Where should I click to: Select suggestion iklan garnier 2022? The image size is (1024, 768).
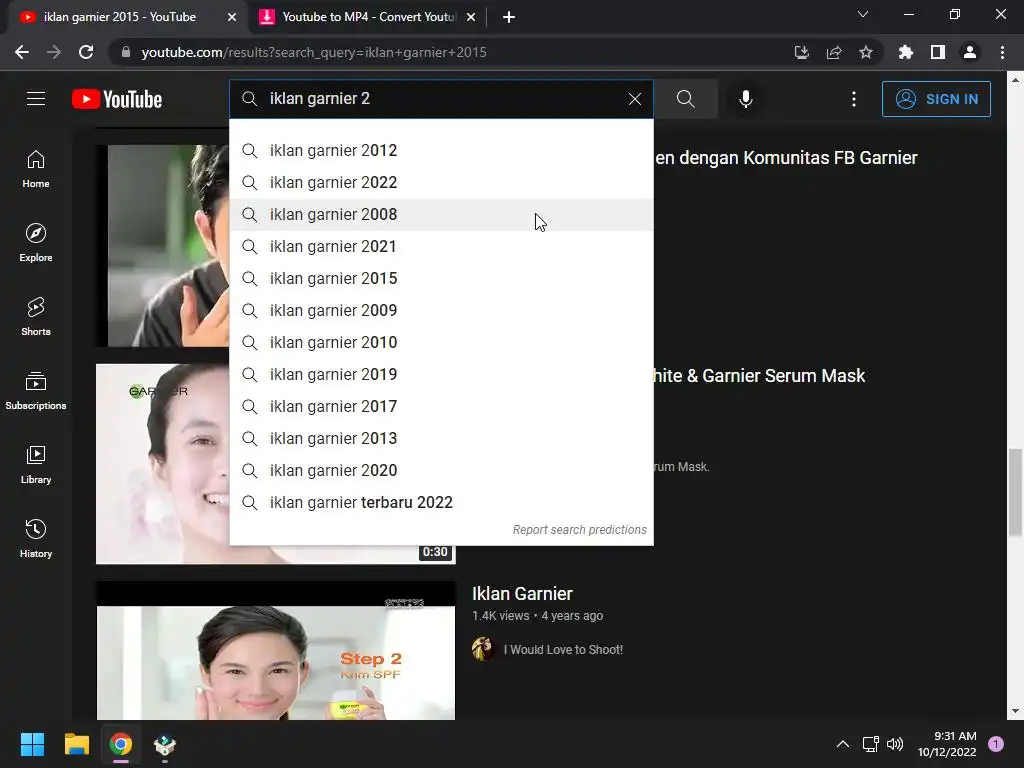pyautogui.click(x=441, y=182)
